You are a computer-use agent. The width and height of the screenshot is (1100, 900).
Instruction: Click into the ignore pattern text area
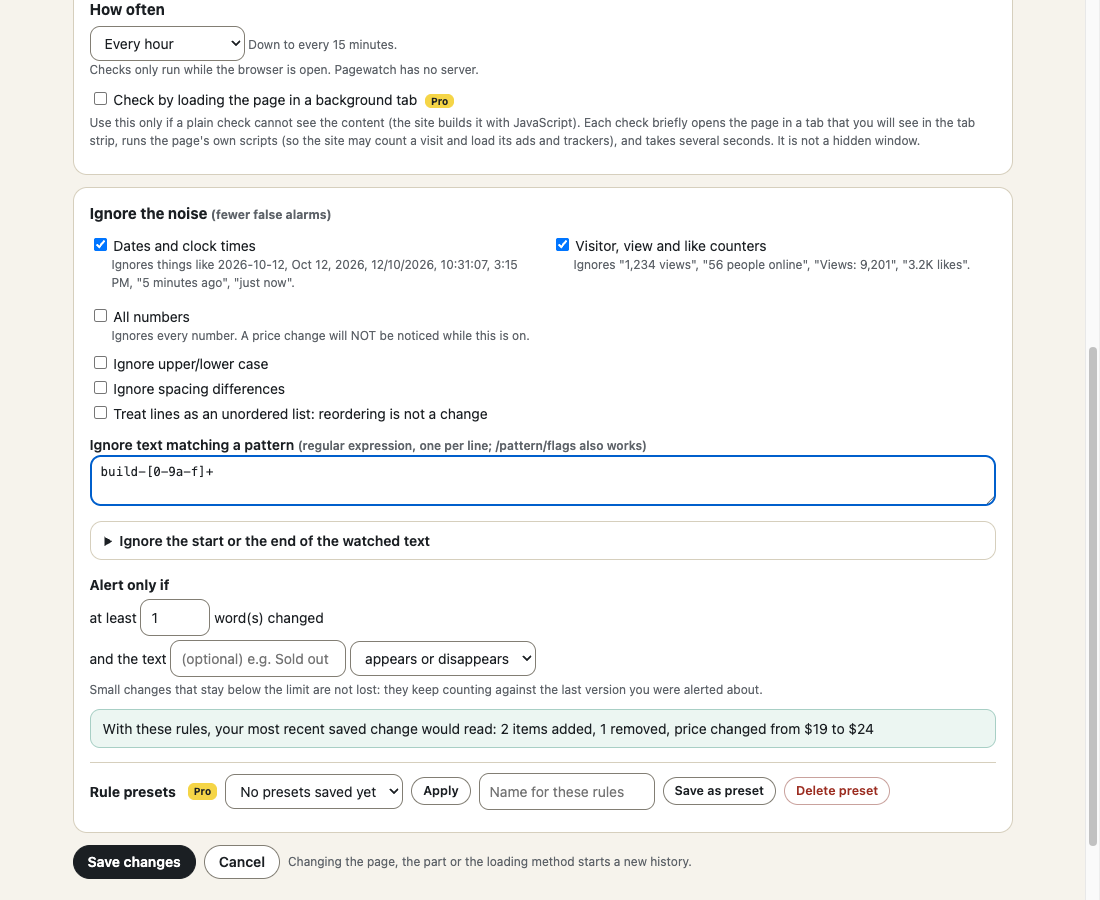click(x=542, y=481)
